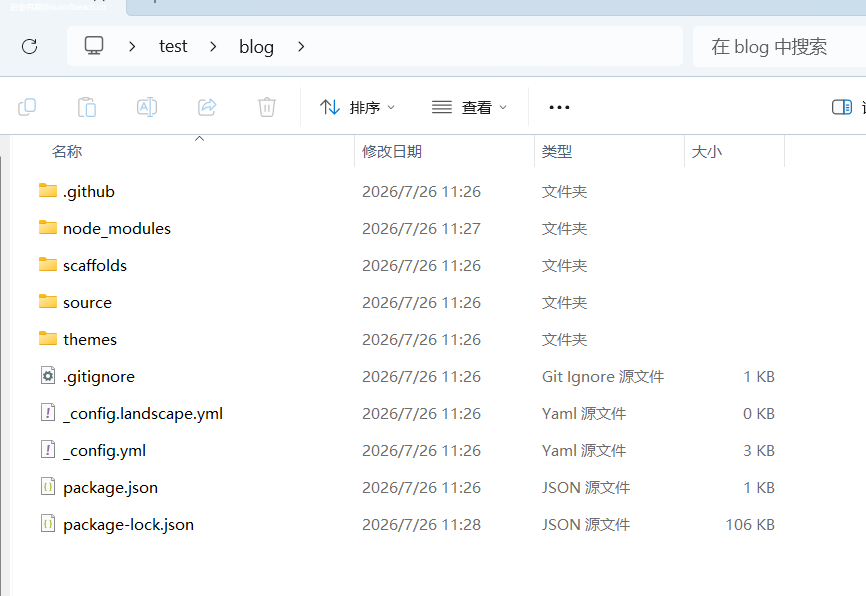The width and height of the screenshot is (866, 596).
Task: Sort by 修改日期 column header
Action: pos(392,151)
